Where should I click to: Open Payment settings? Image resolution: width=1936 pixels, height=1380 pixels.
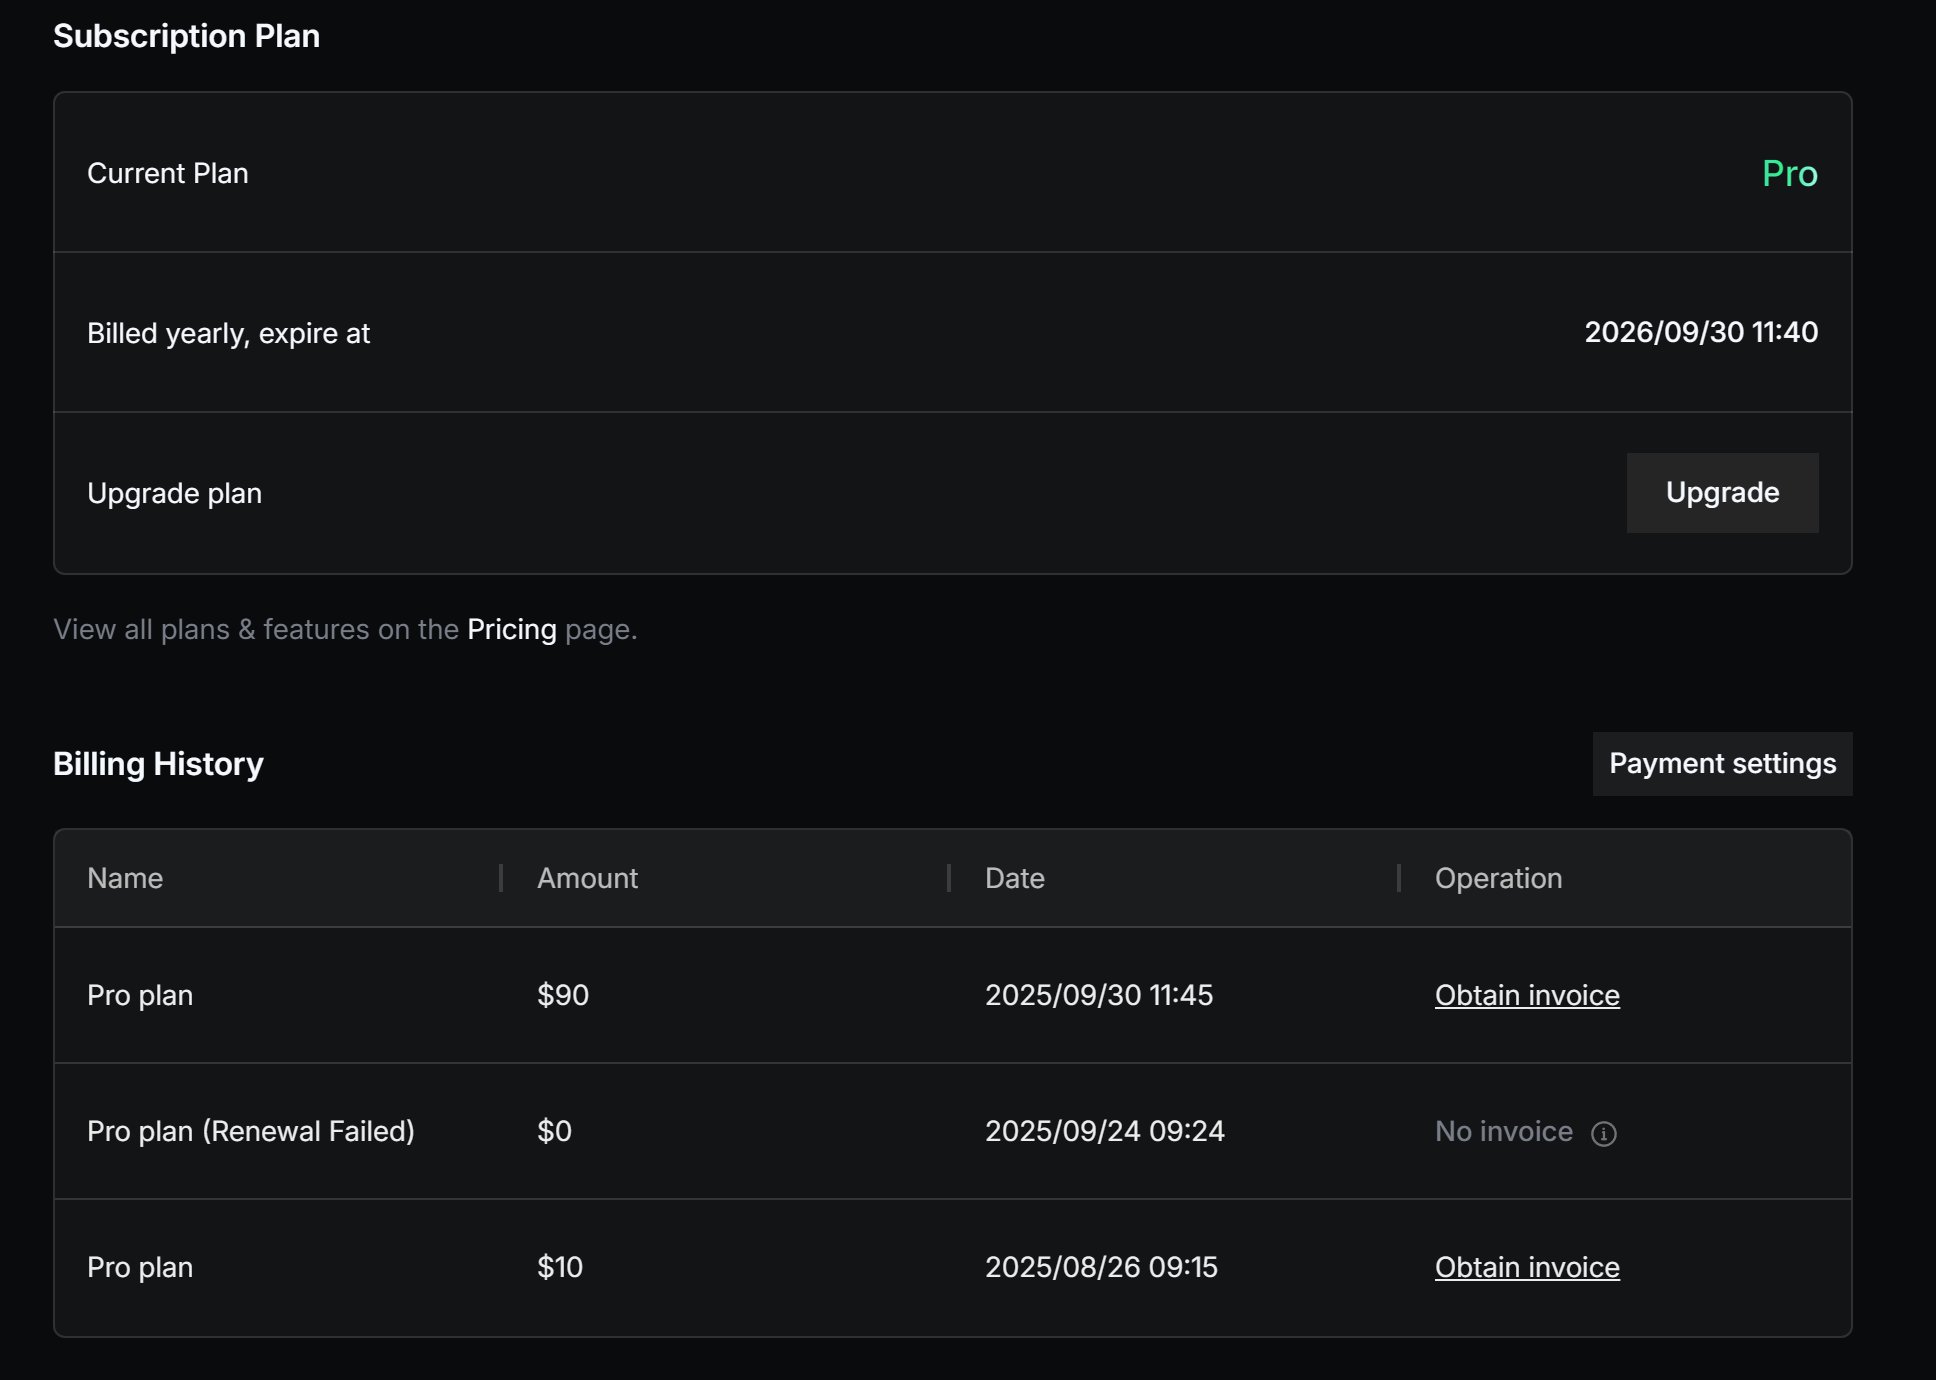pyautogui.click(x=1721, y=764)
